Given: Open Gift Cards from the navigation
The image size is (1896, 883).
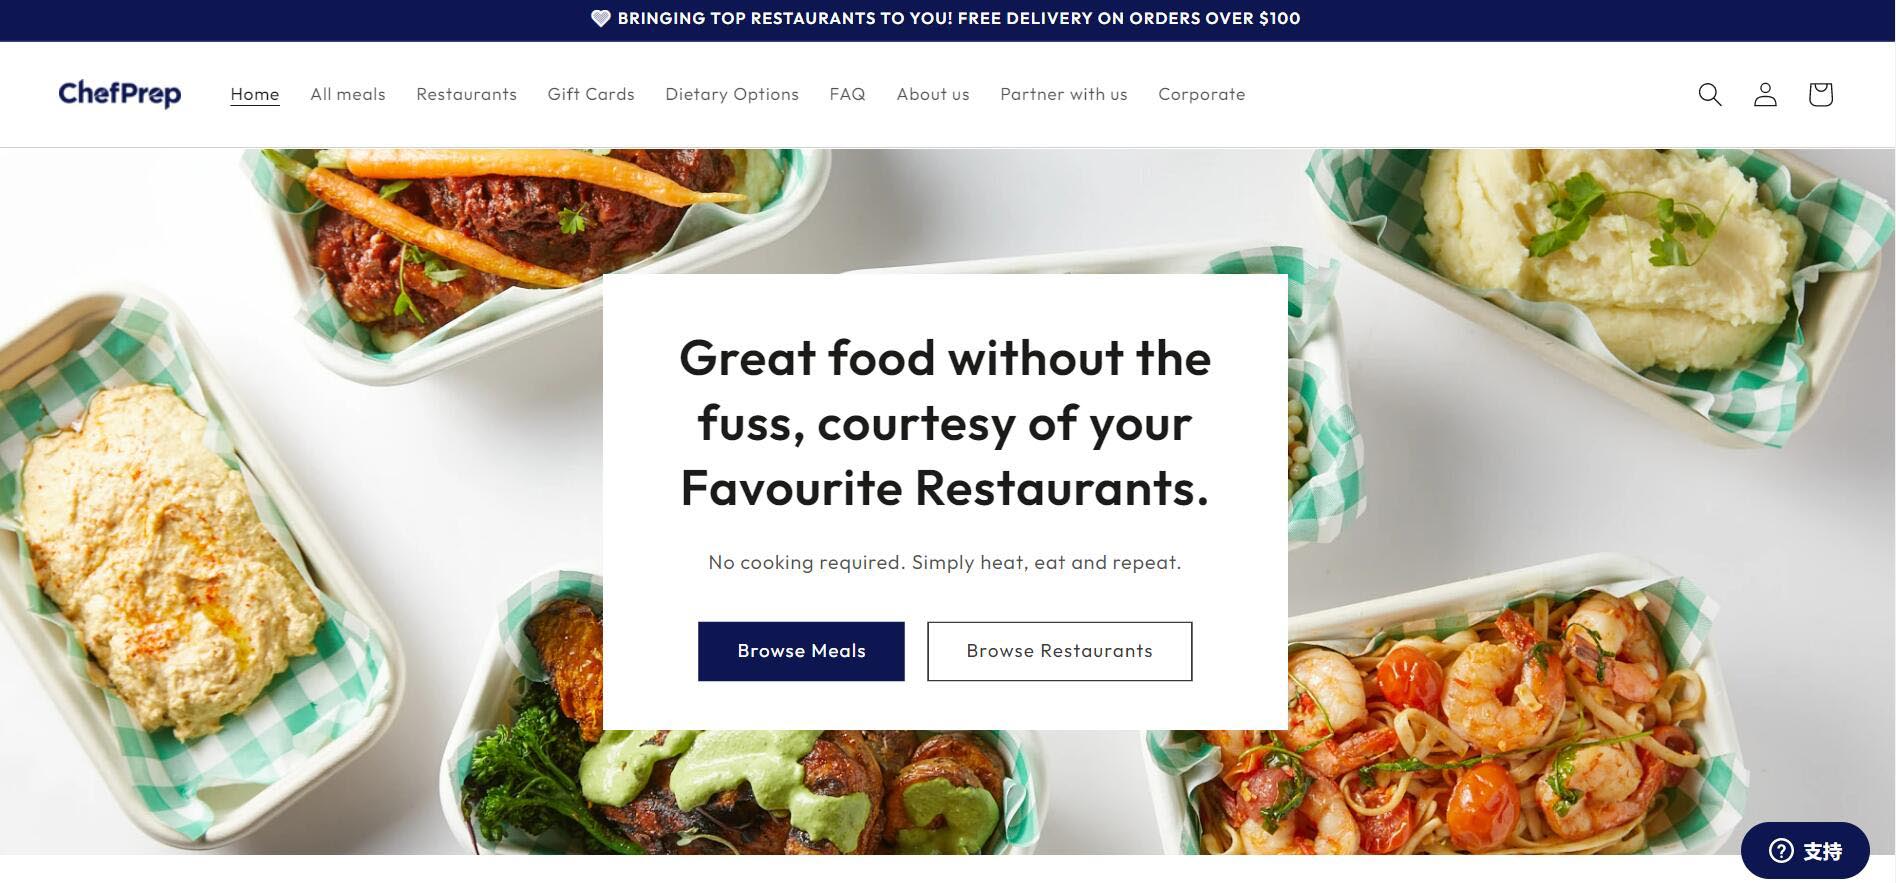Looking at the screenshot, I should [x=591, y=94].
